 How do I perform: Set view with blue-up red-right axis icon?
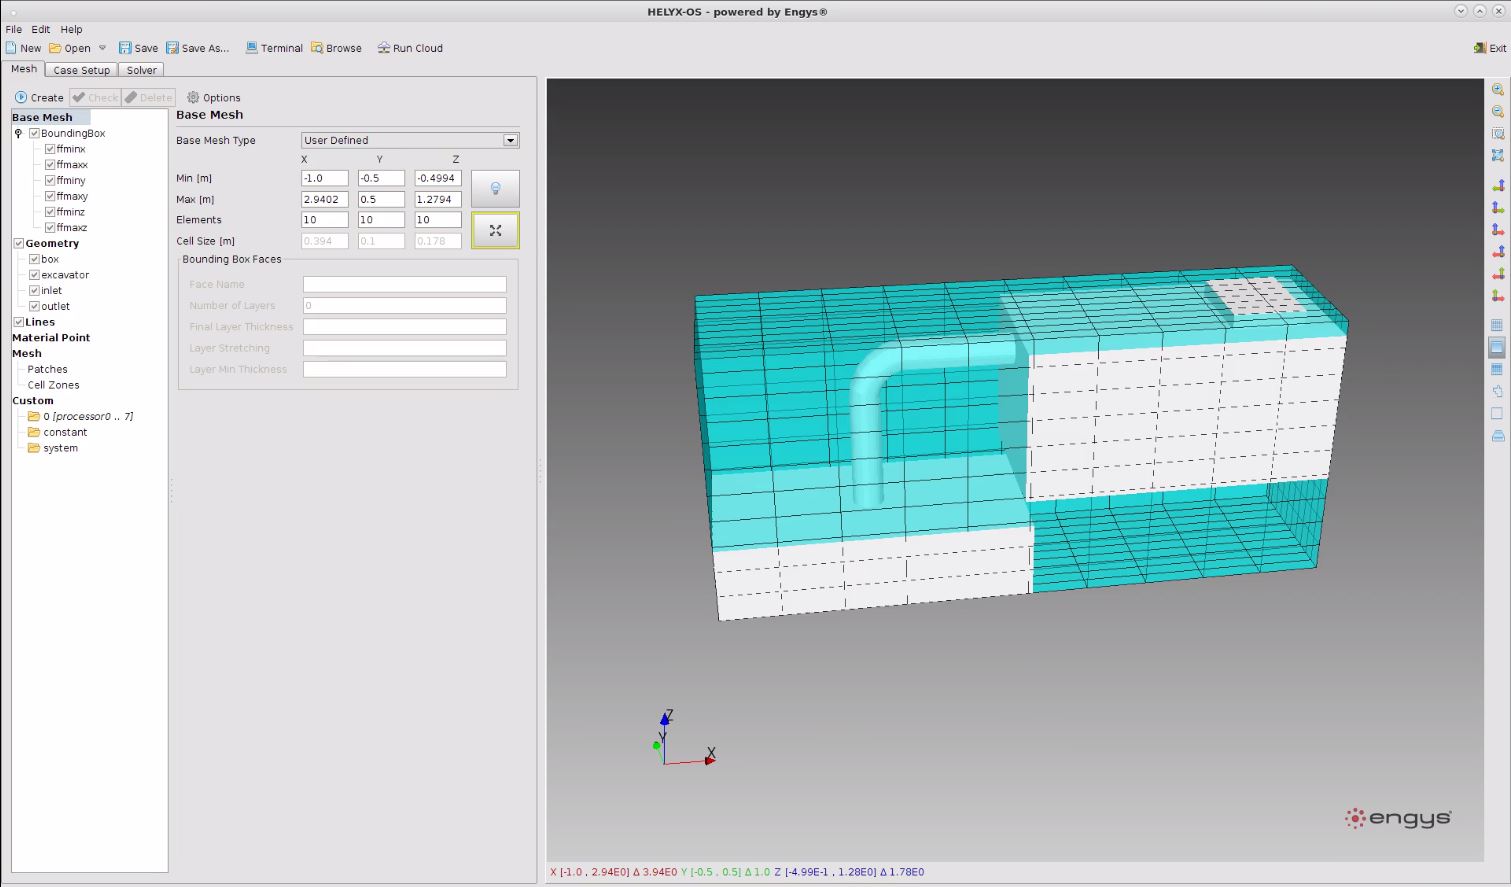point(1497,230)
